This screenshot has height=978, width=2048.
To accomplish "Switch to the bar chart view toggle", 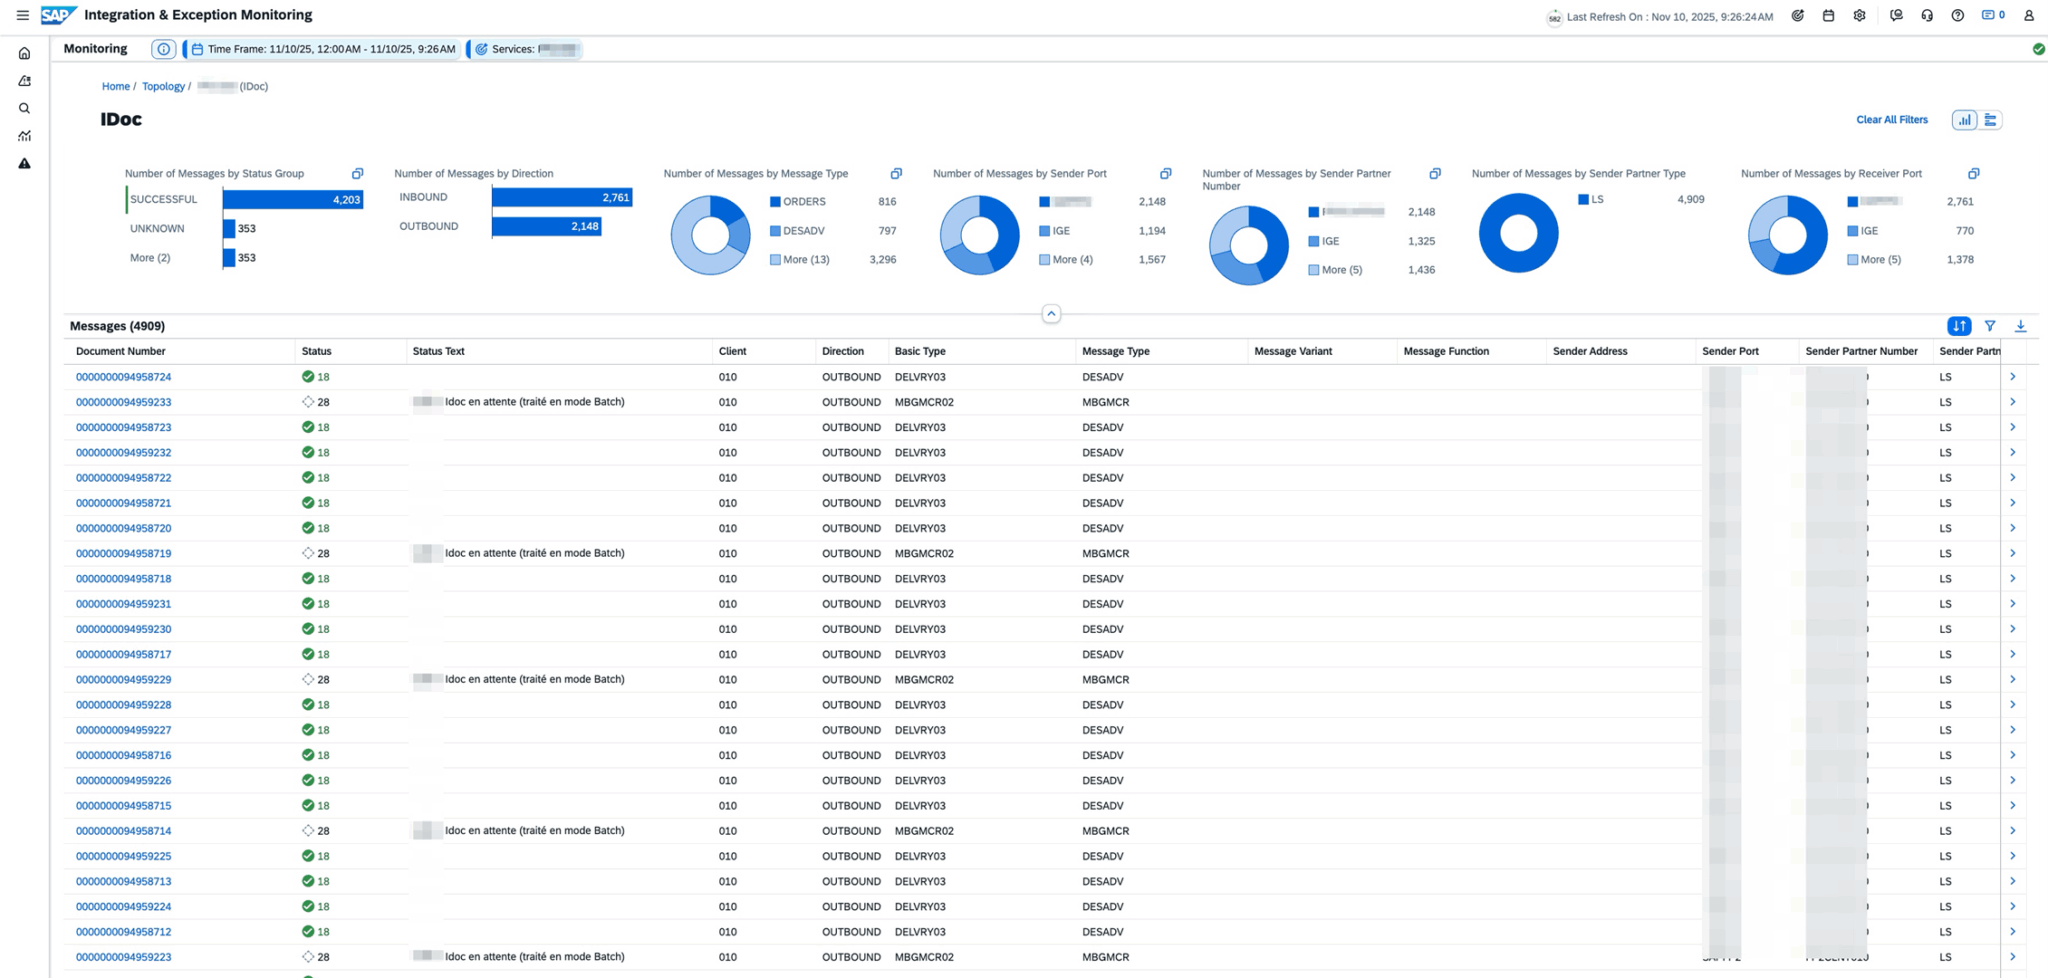I will [1964, 120].
